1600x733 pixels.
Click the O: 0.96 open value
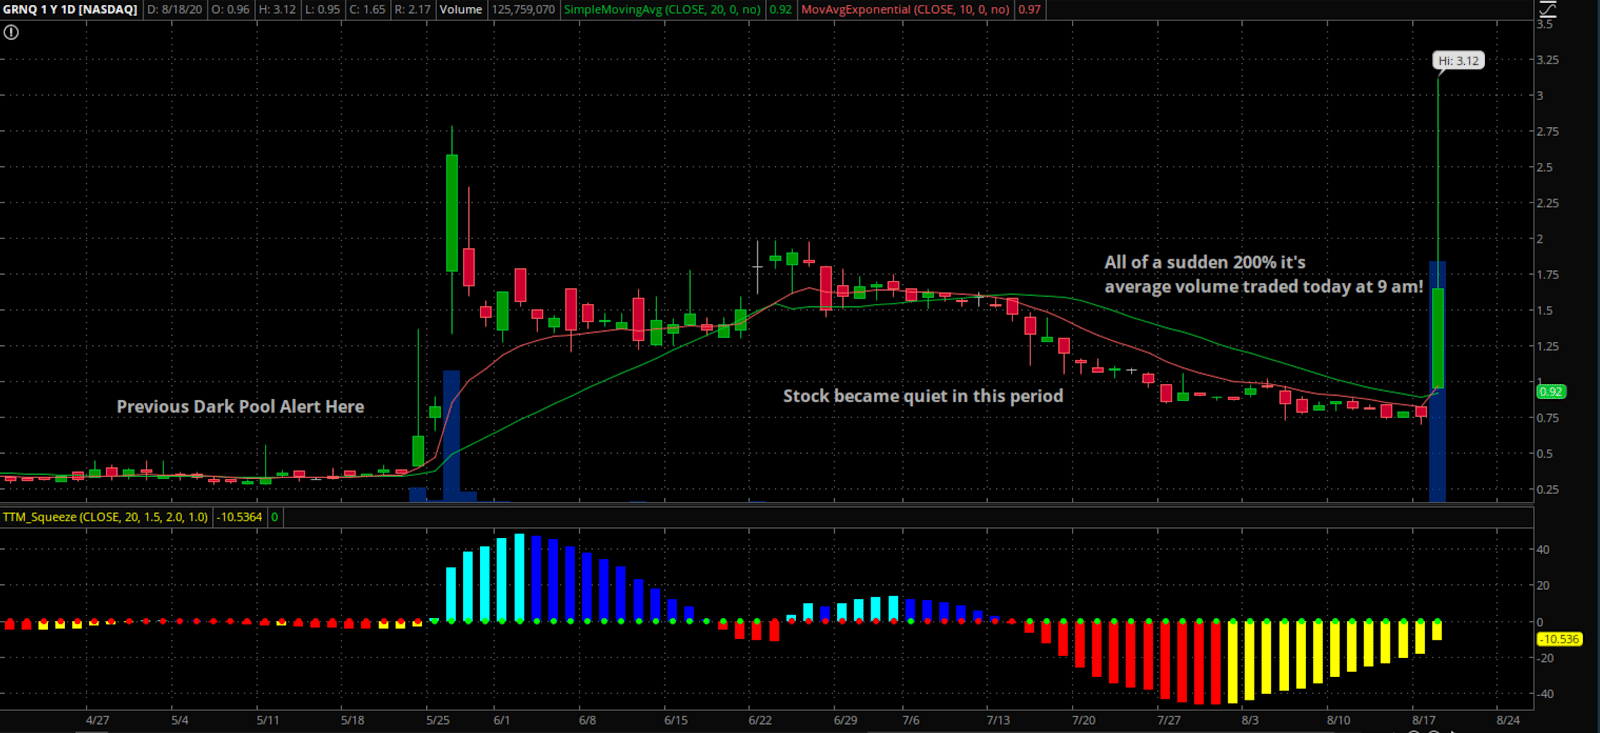pyautogui.click(x=231, y=9)
